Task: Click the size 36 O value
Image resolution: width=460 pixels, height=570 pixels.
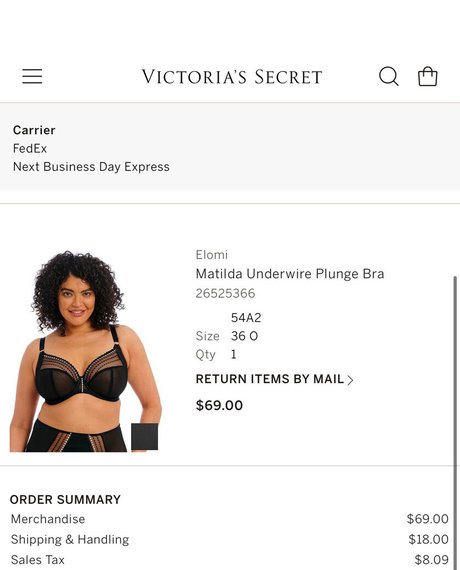Action: click(244, 336)
